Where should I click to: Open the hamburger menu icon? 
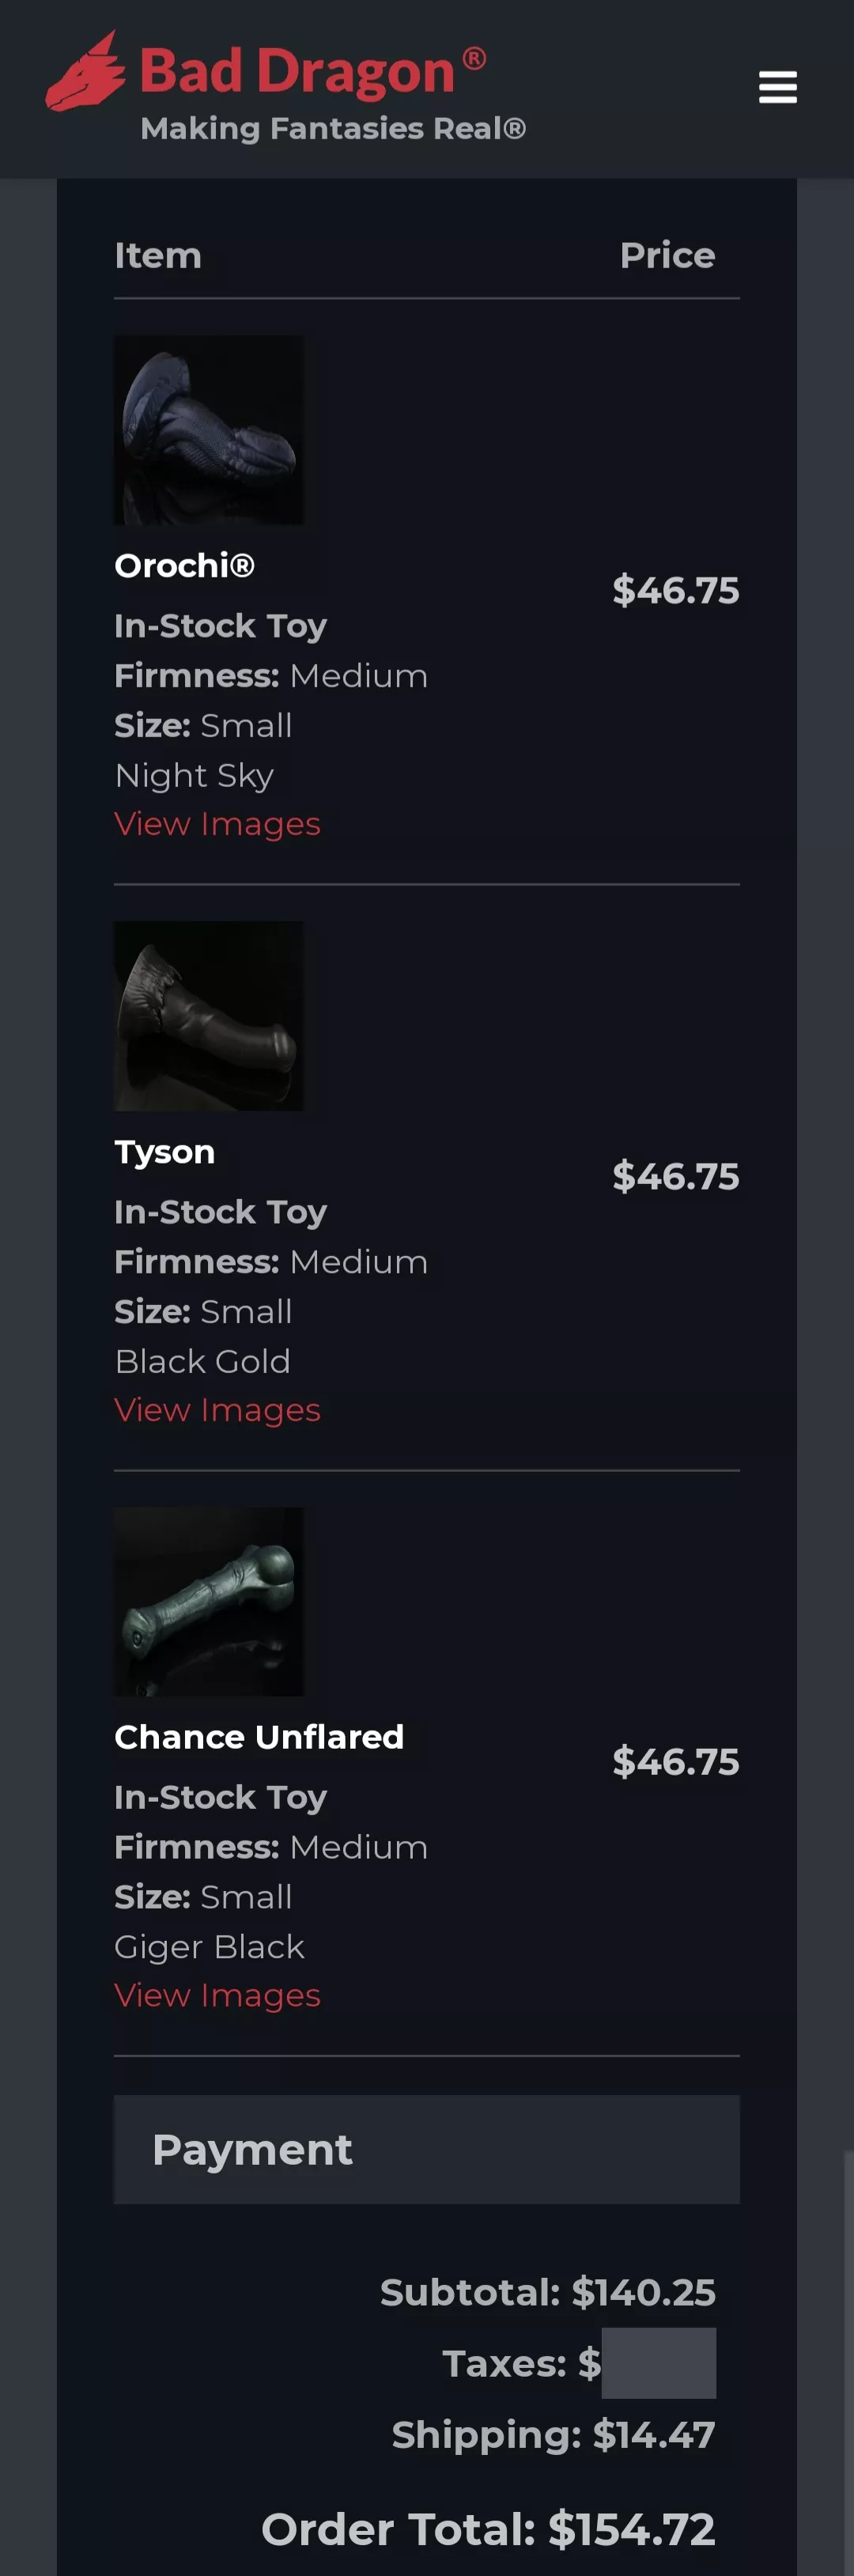point(777,87)
